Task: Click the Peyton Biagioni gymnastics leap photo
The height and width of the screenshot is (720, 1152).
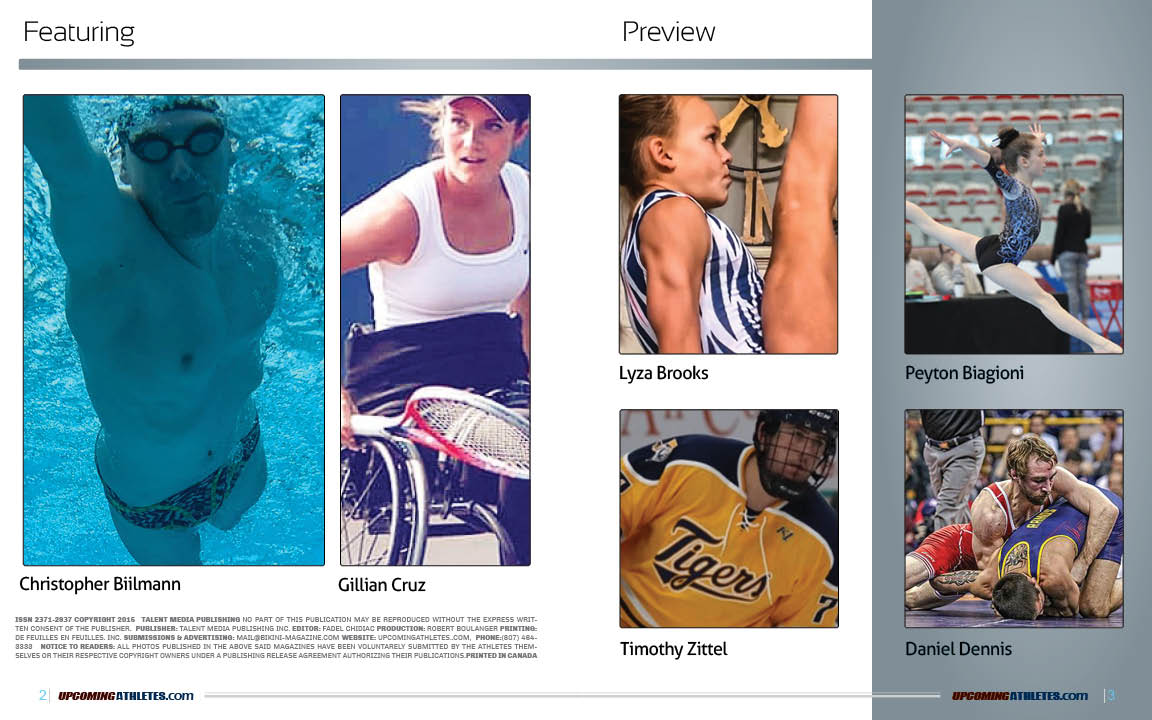Action: [1014, 224]
